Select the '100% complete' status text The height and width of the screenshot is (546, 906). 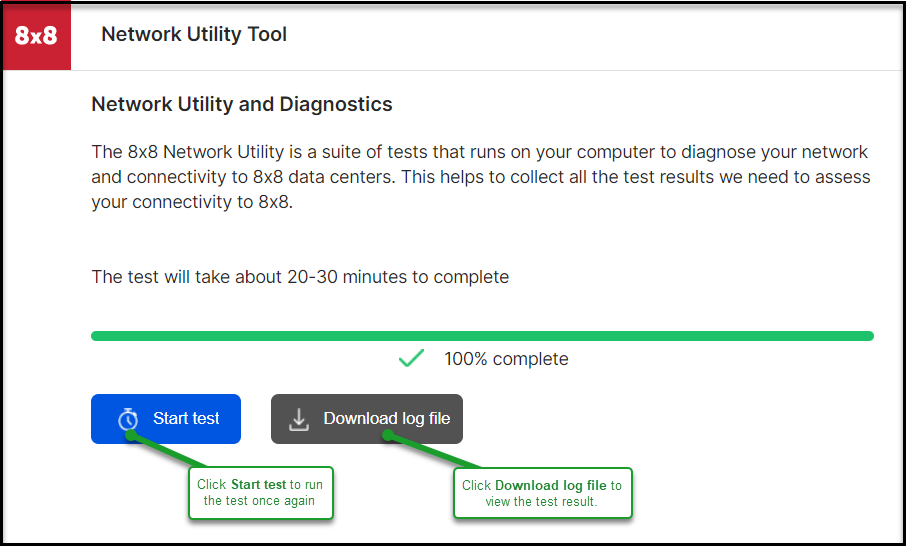[x=506, y=359]
